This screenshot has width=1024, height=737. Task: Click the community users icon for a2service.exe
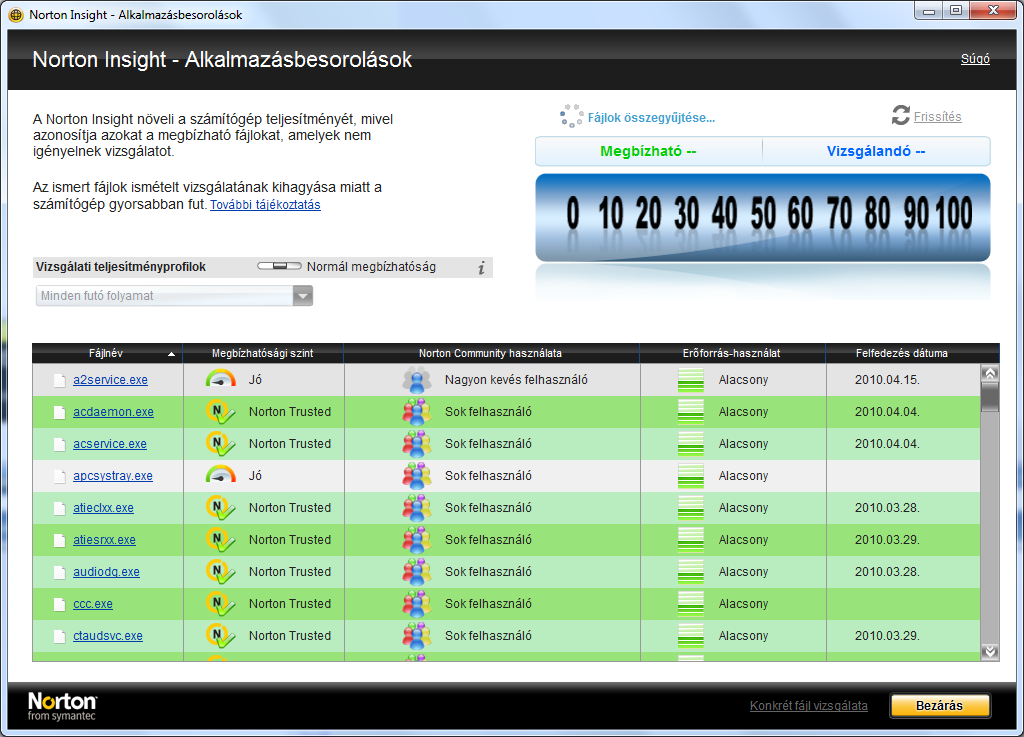pos(417,379)
